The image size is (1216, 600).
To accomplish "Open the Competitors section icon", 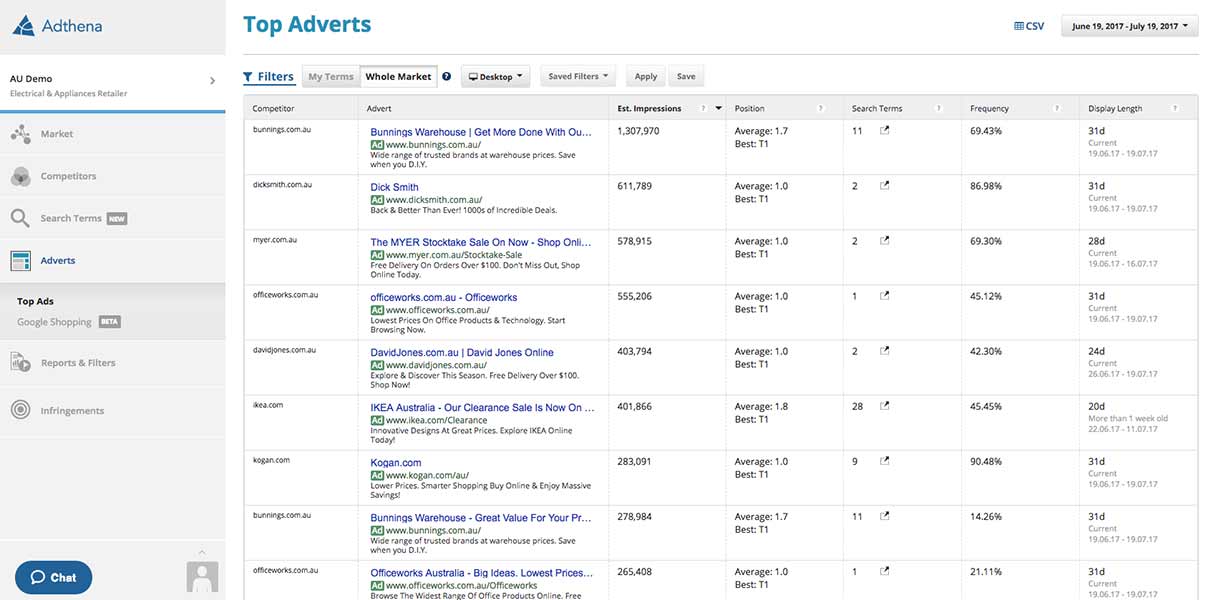I will (x=20, y=176).
